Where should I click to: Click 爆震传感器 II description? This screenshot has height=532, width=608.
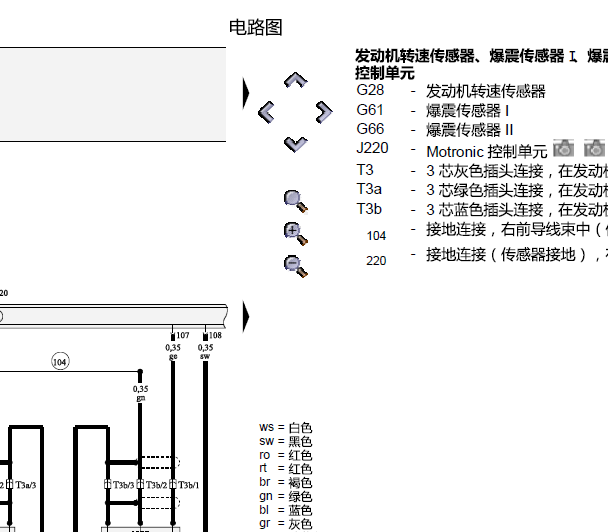(x=470, y=130)
